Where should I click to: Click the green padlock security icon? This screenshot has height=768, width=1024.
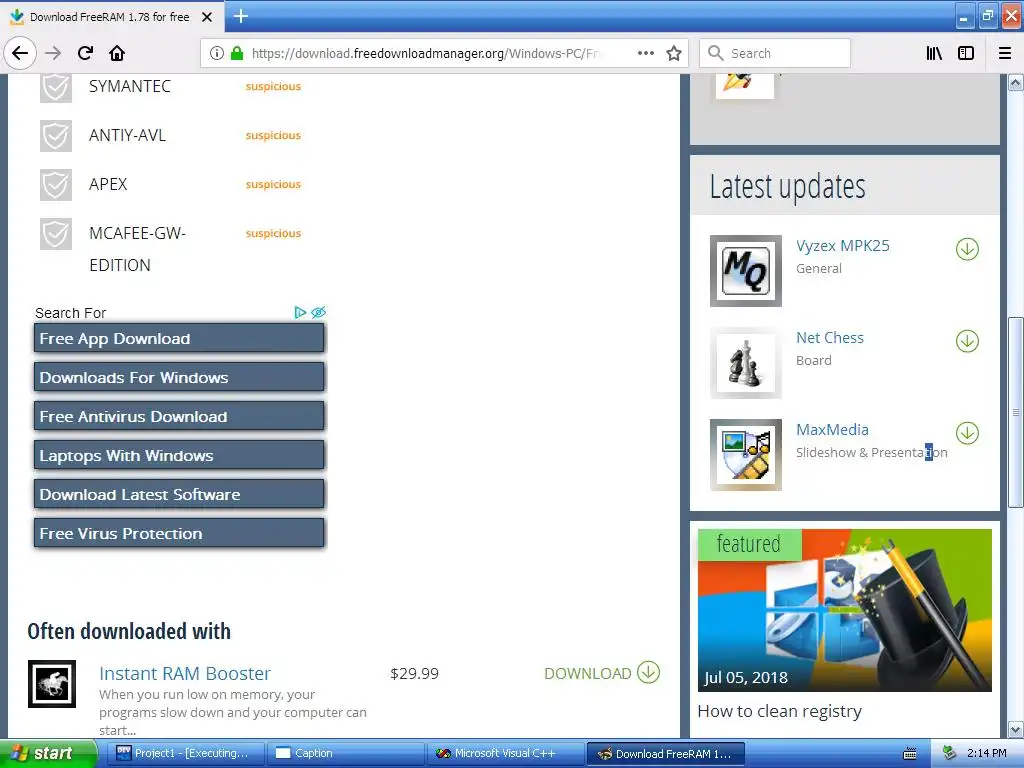coord(237,53)
